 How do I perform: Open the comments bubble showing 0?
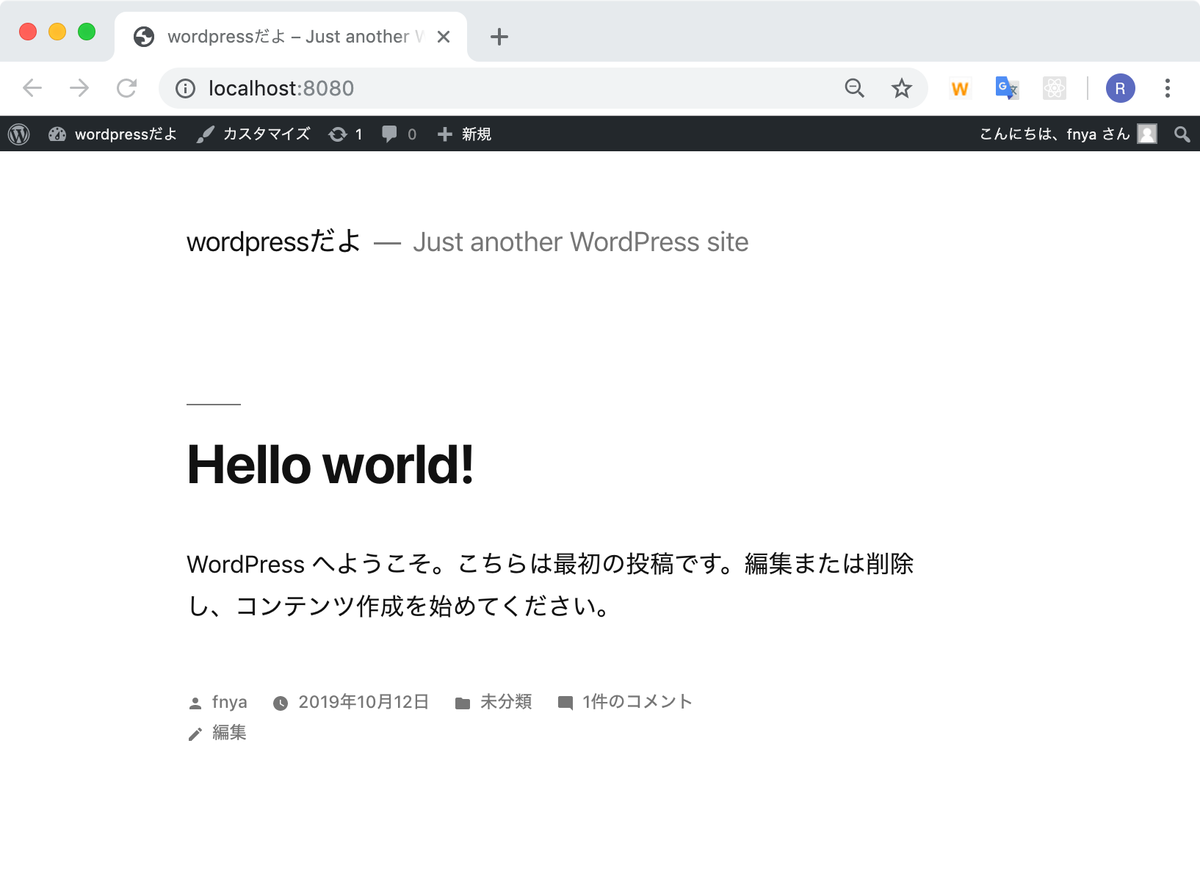click(x=399, y=134)
